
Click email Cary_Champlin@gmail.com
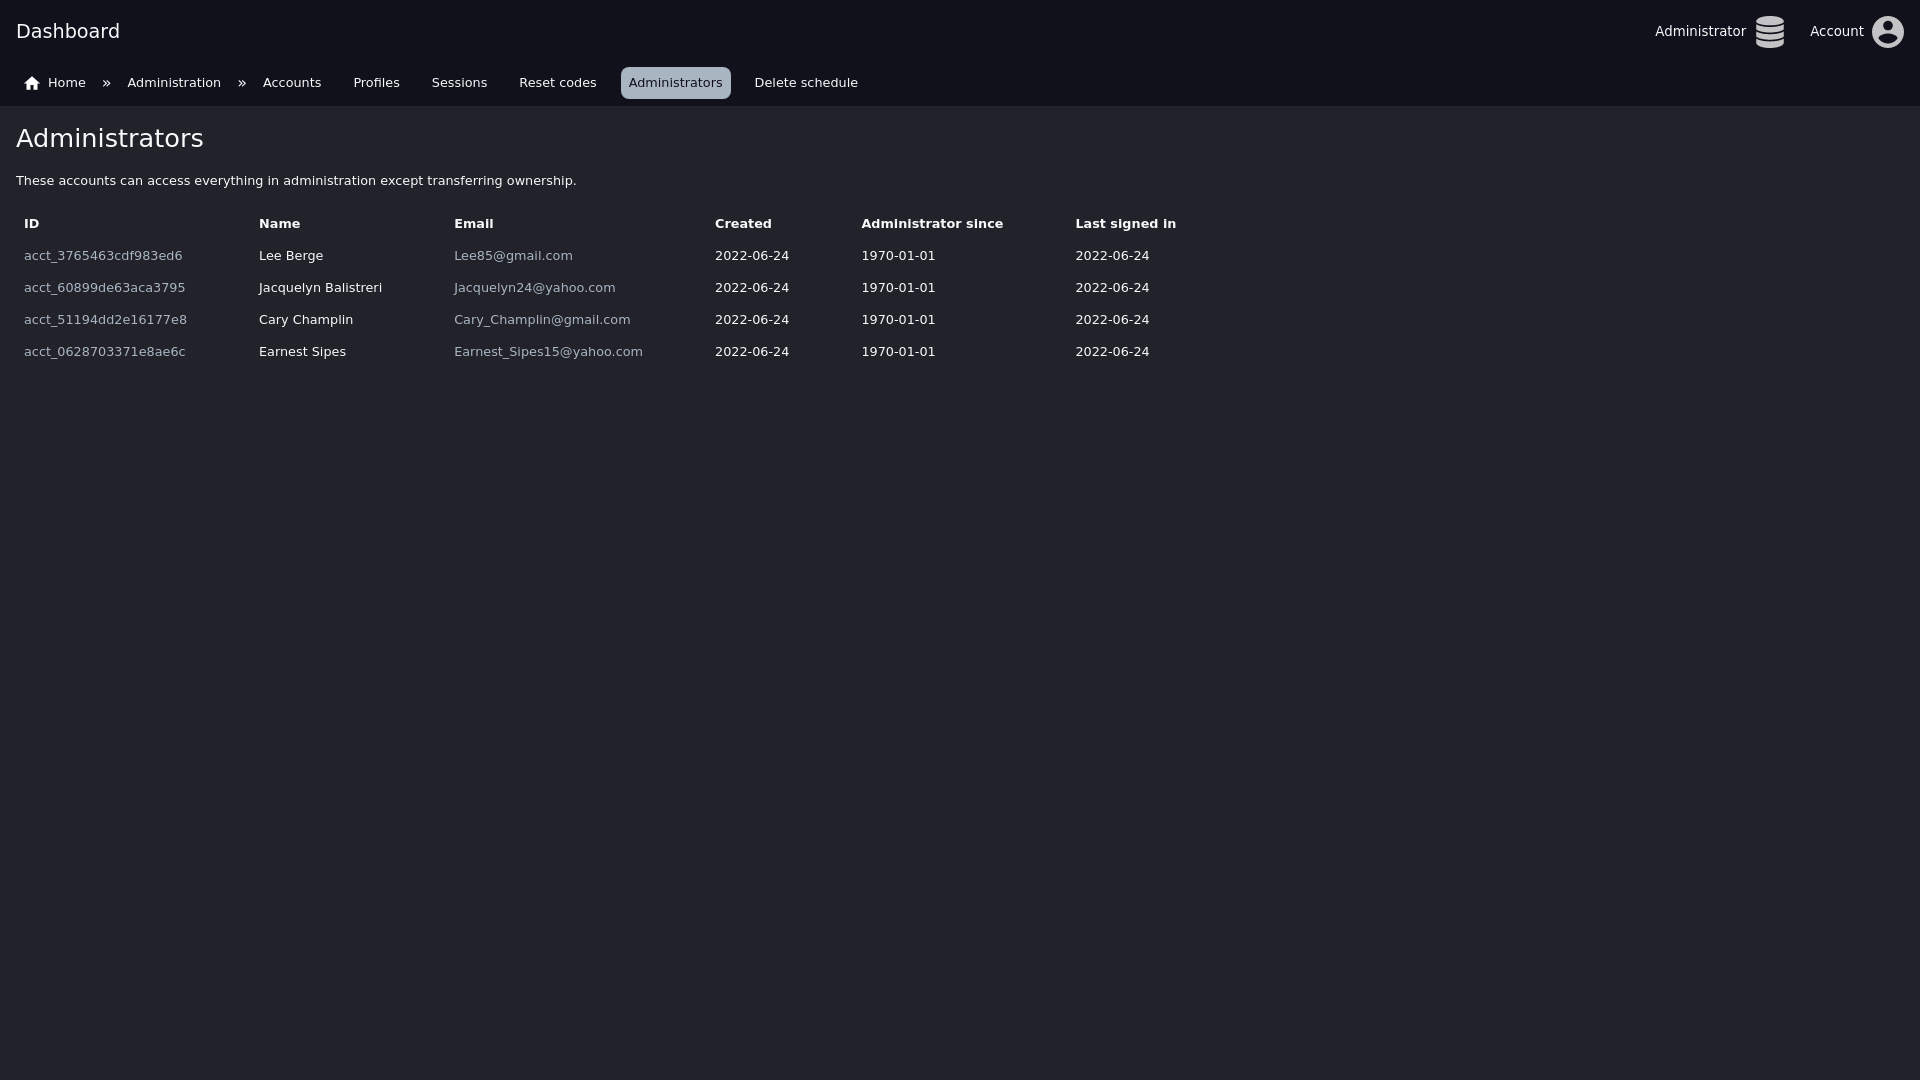pyautogui.click(x=542, y=320)
